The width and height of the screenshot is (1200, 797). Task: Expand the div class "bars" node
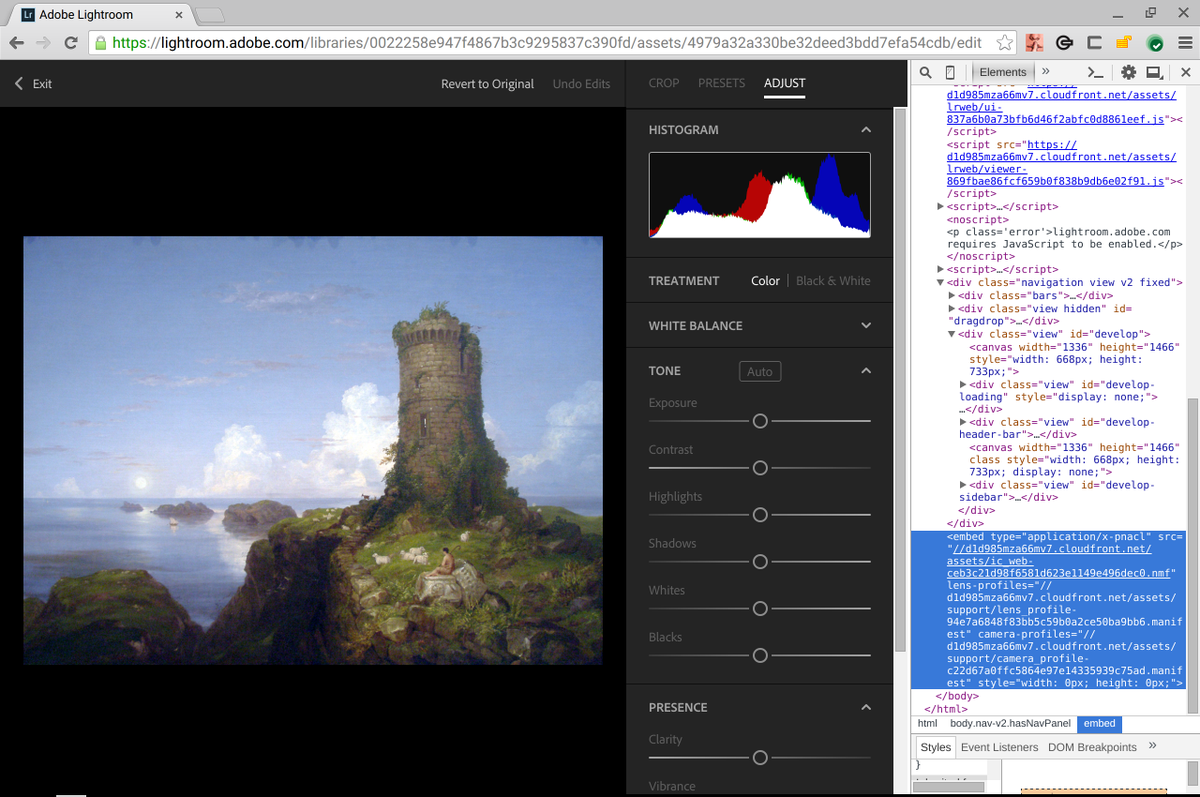coord(952,296)
